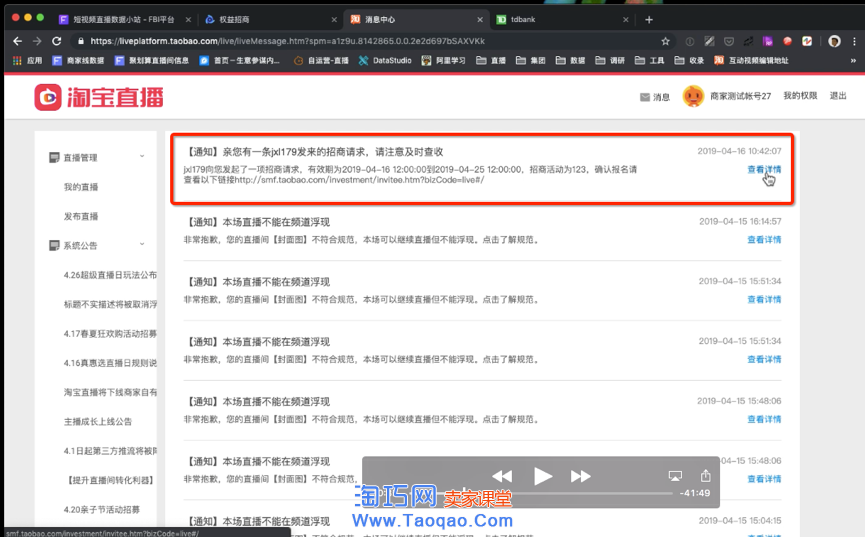Bookmark this page with the star icon
The height and width of the screenshot is (537, 865).
coord(665,41)
